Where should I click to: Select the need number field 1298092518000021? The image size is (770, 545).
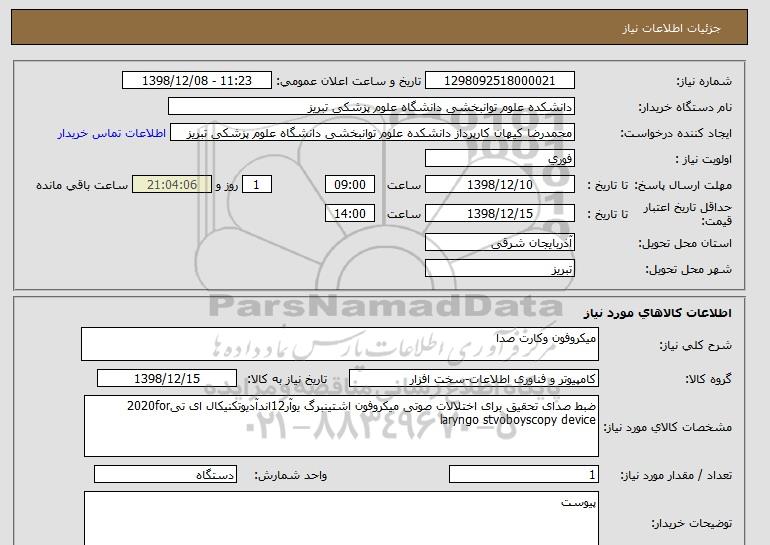[499, 81]
